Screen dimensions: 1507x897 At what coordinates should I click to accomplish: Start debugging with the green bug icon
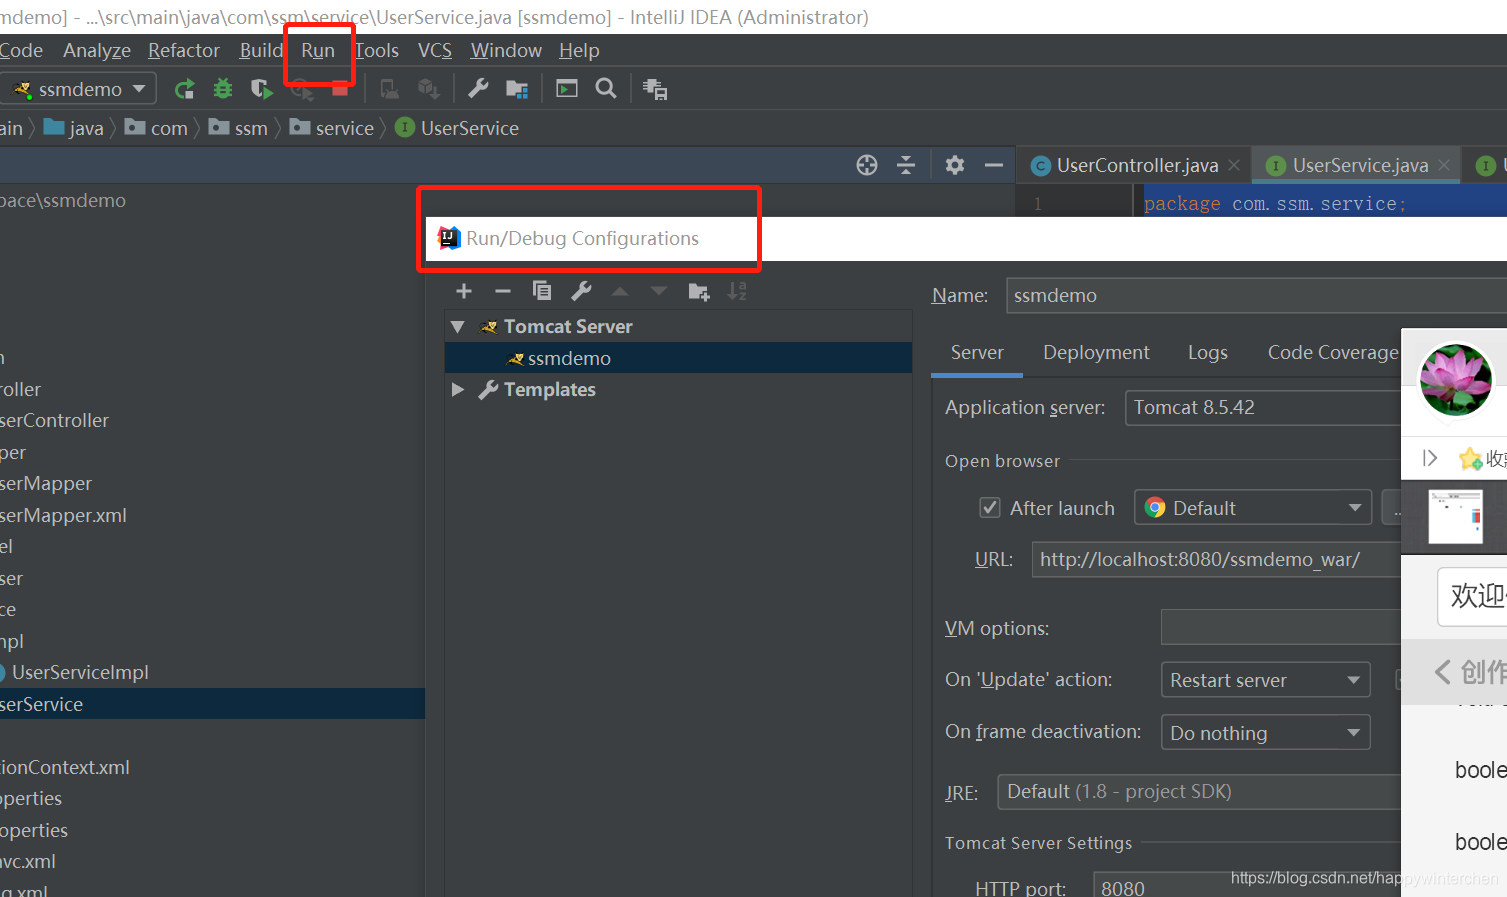point(223,89)
